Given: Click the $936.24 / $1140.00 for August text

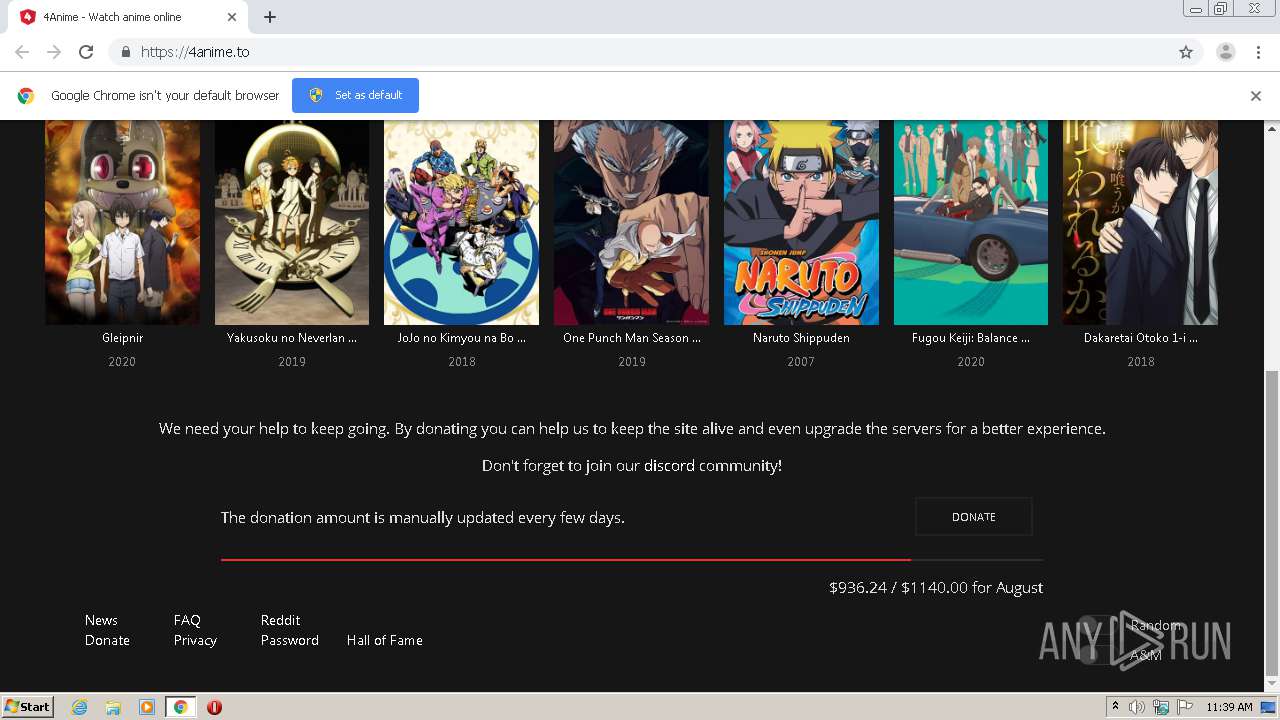Looking at the screenshot, I should (x=936, y=588).
